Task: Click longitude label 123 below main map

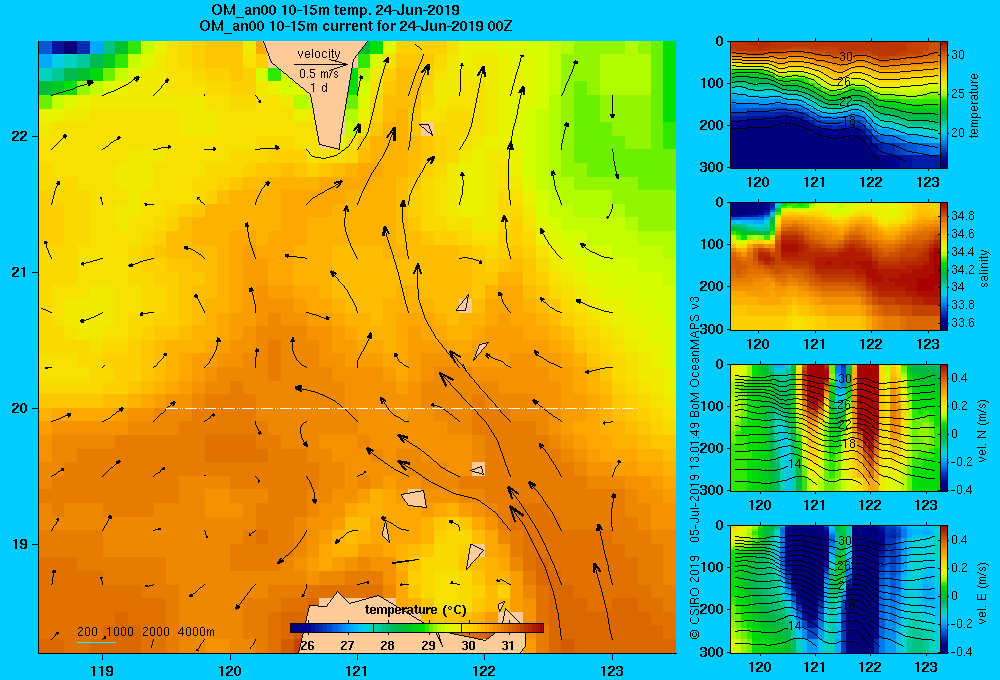Action: pyautogui.click(x=612, y=670)
